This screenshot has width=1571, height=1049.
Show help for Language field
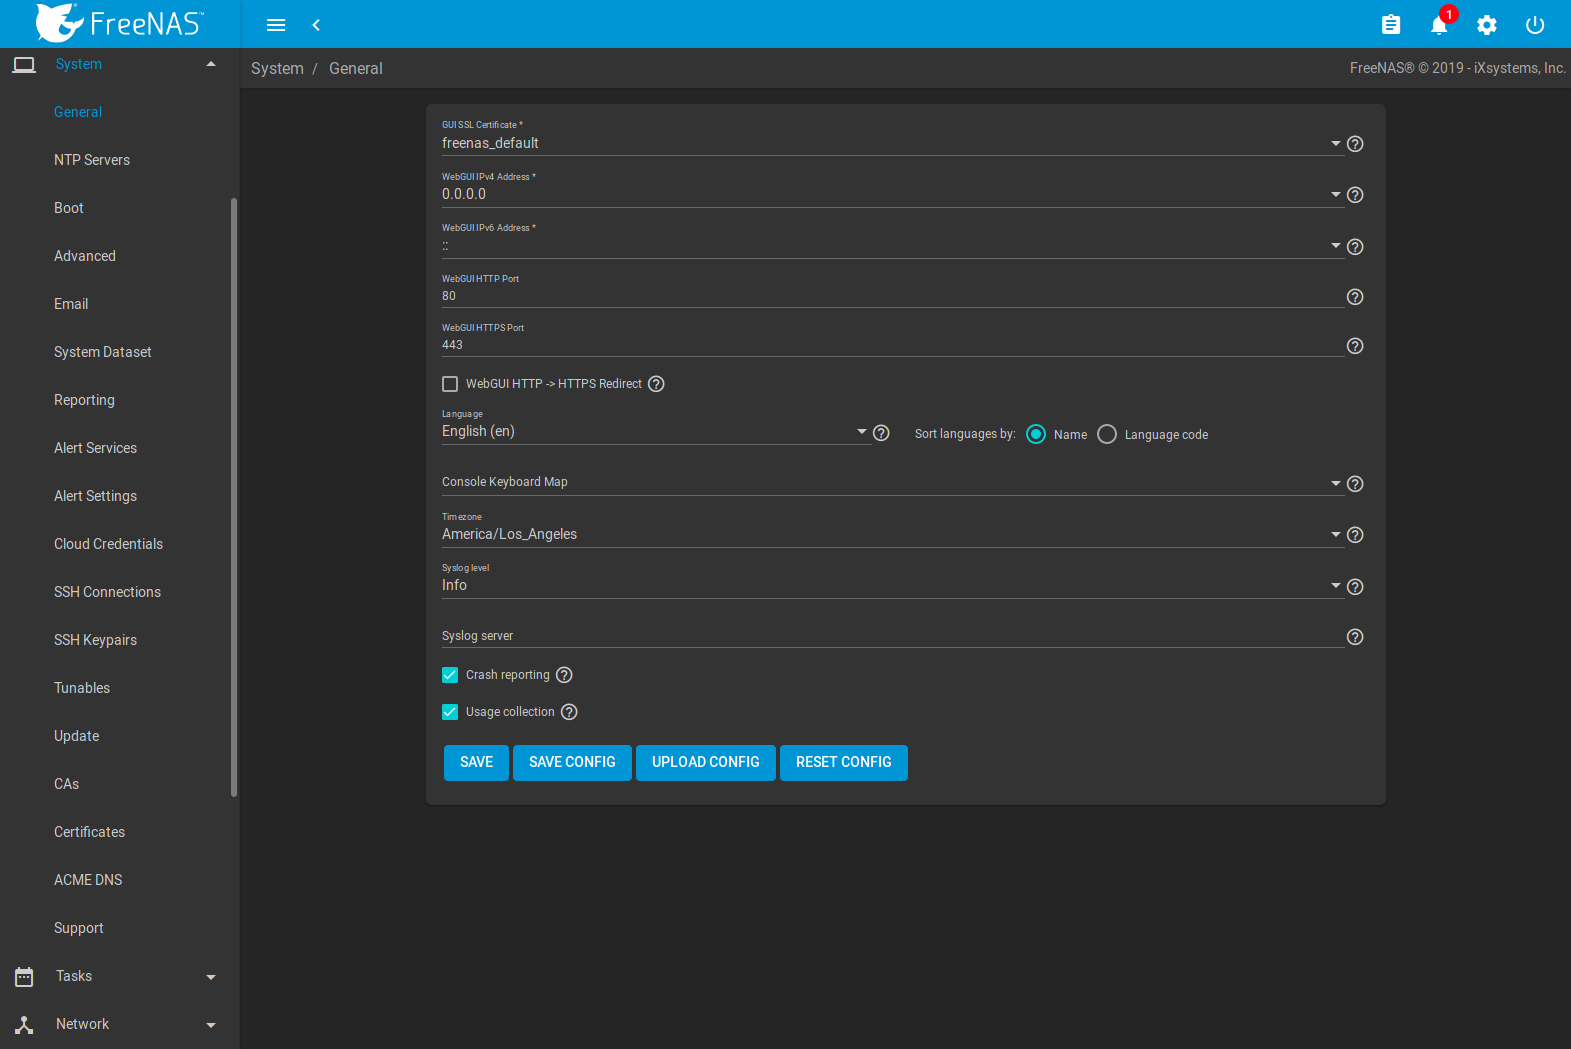coord(881,433)
